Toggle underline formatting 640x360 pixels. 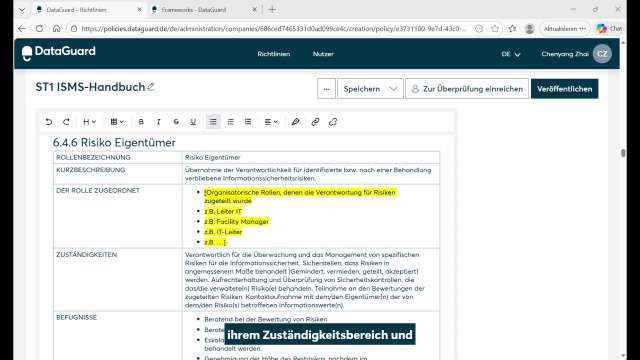coord(193,122)
